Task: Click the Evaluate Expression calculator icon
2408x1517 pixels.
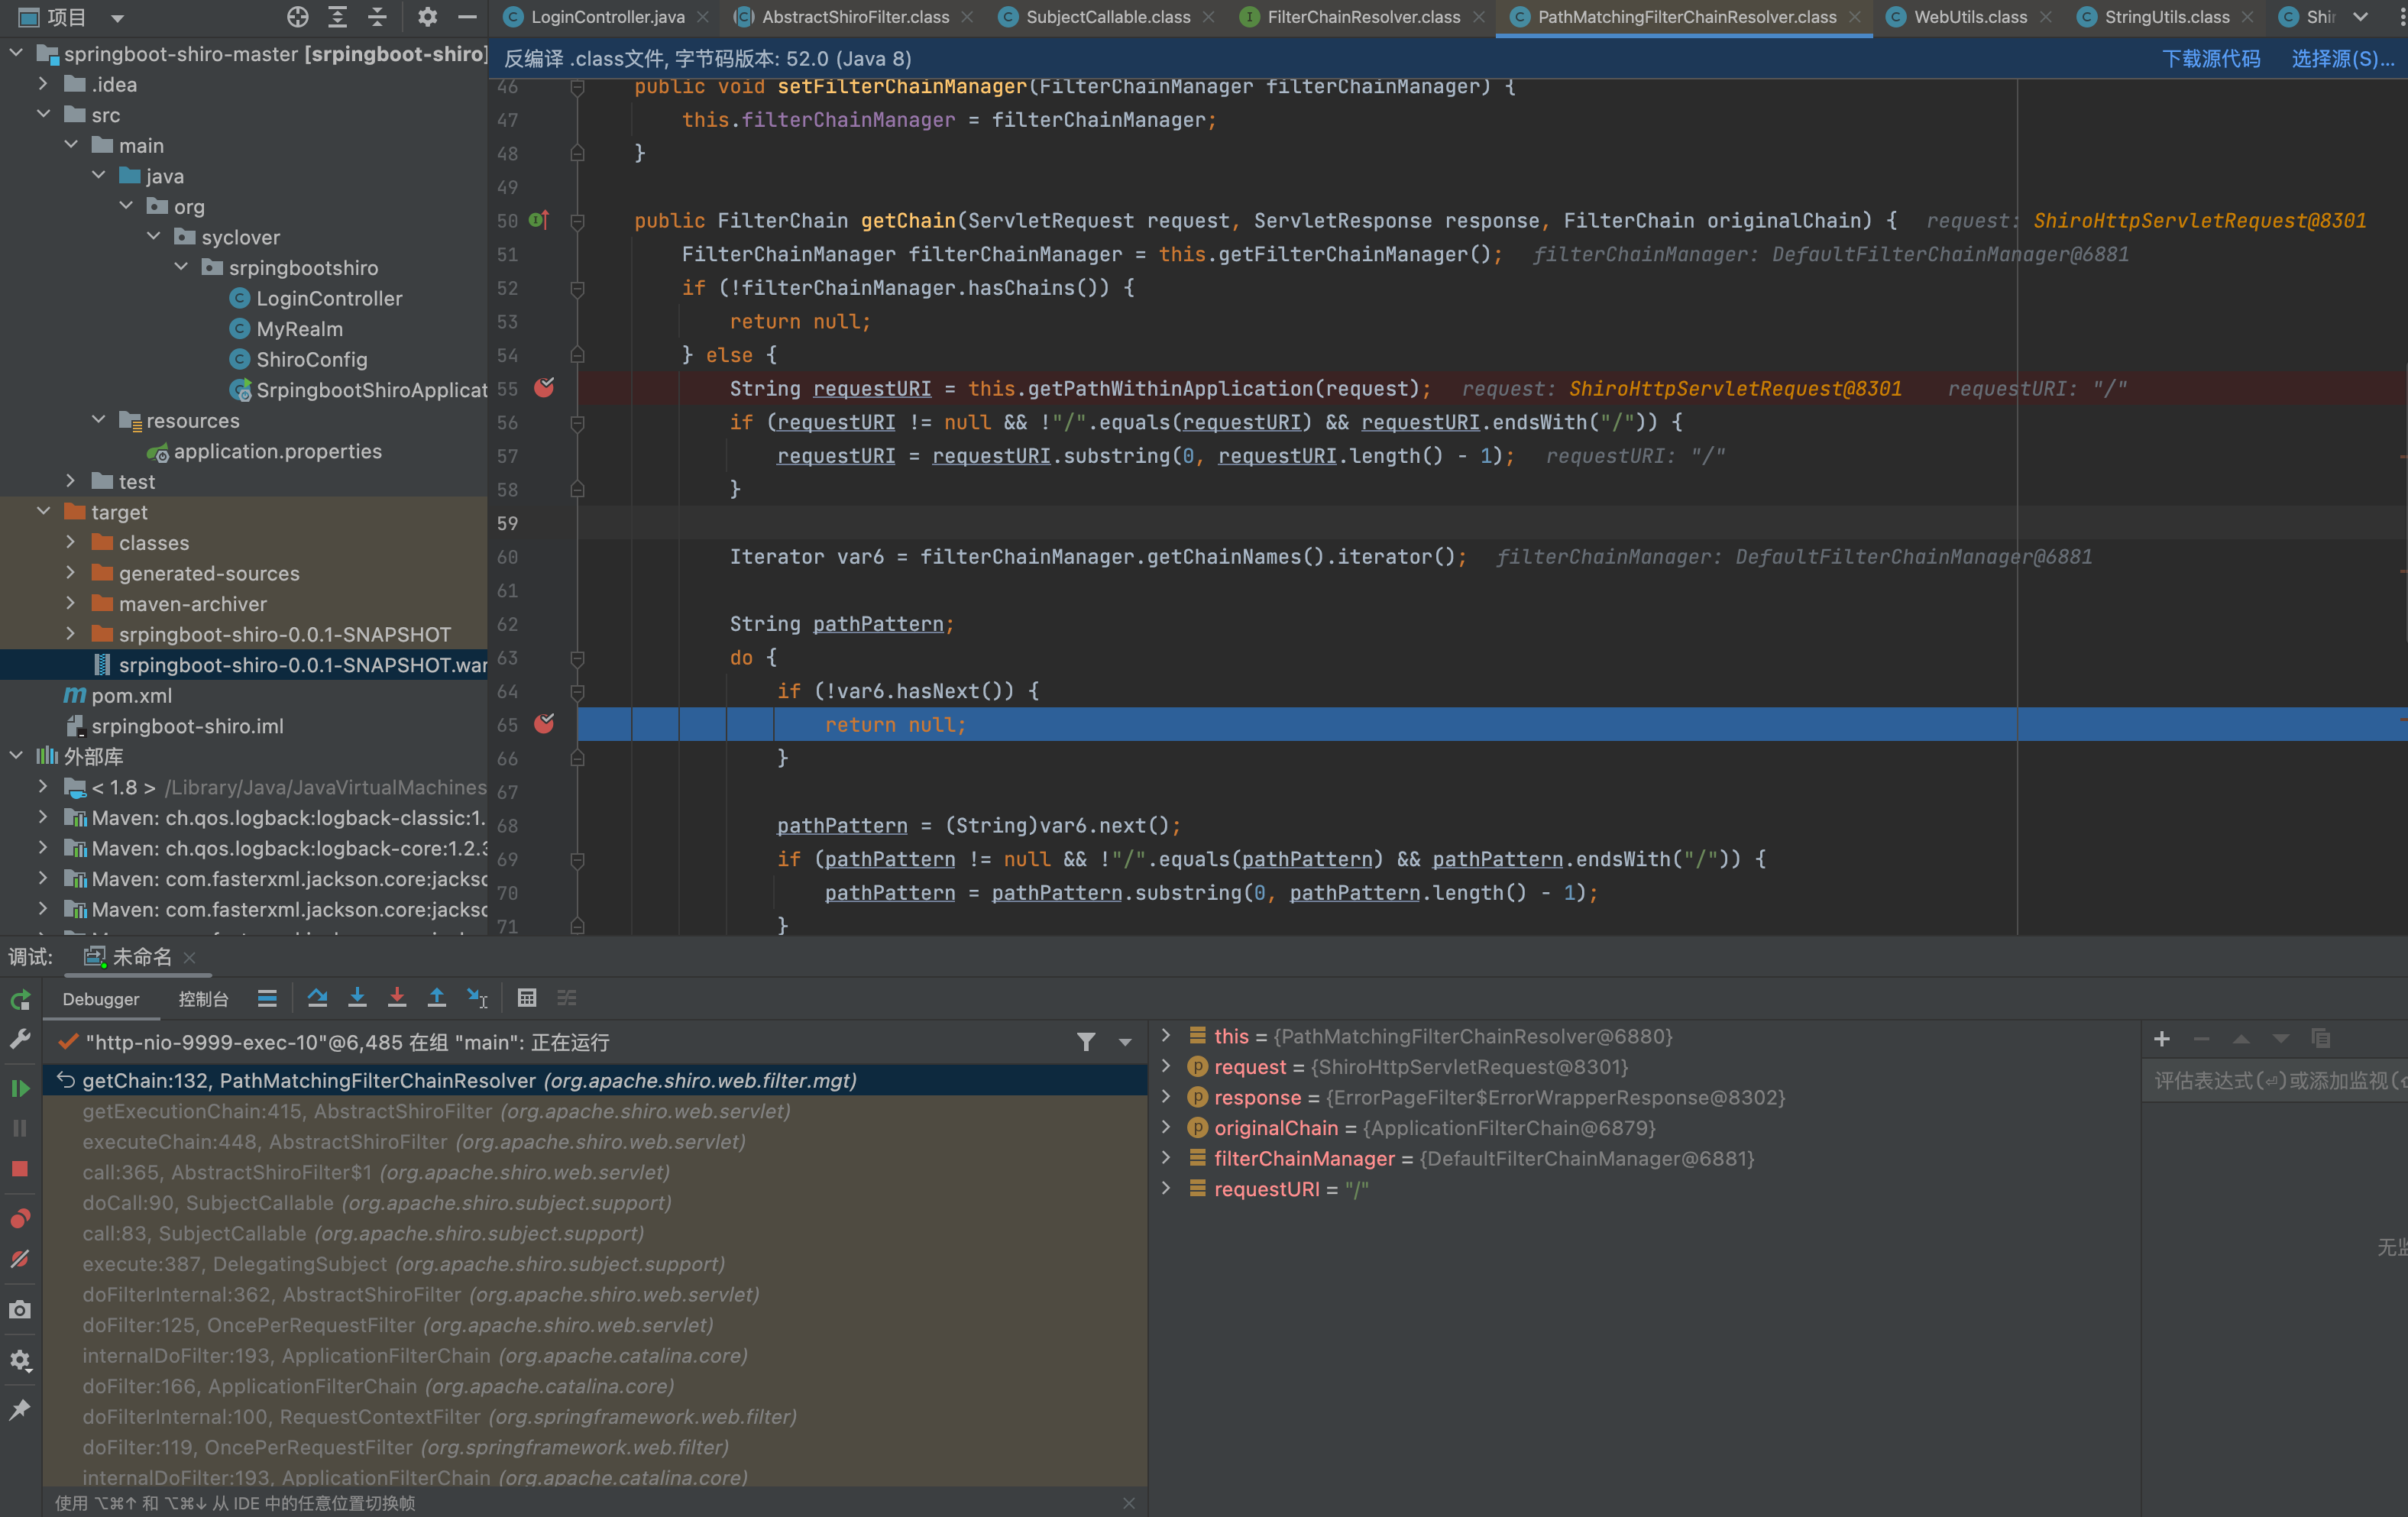Action: click(x=527, y=998)
